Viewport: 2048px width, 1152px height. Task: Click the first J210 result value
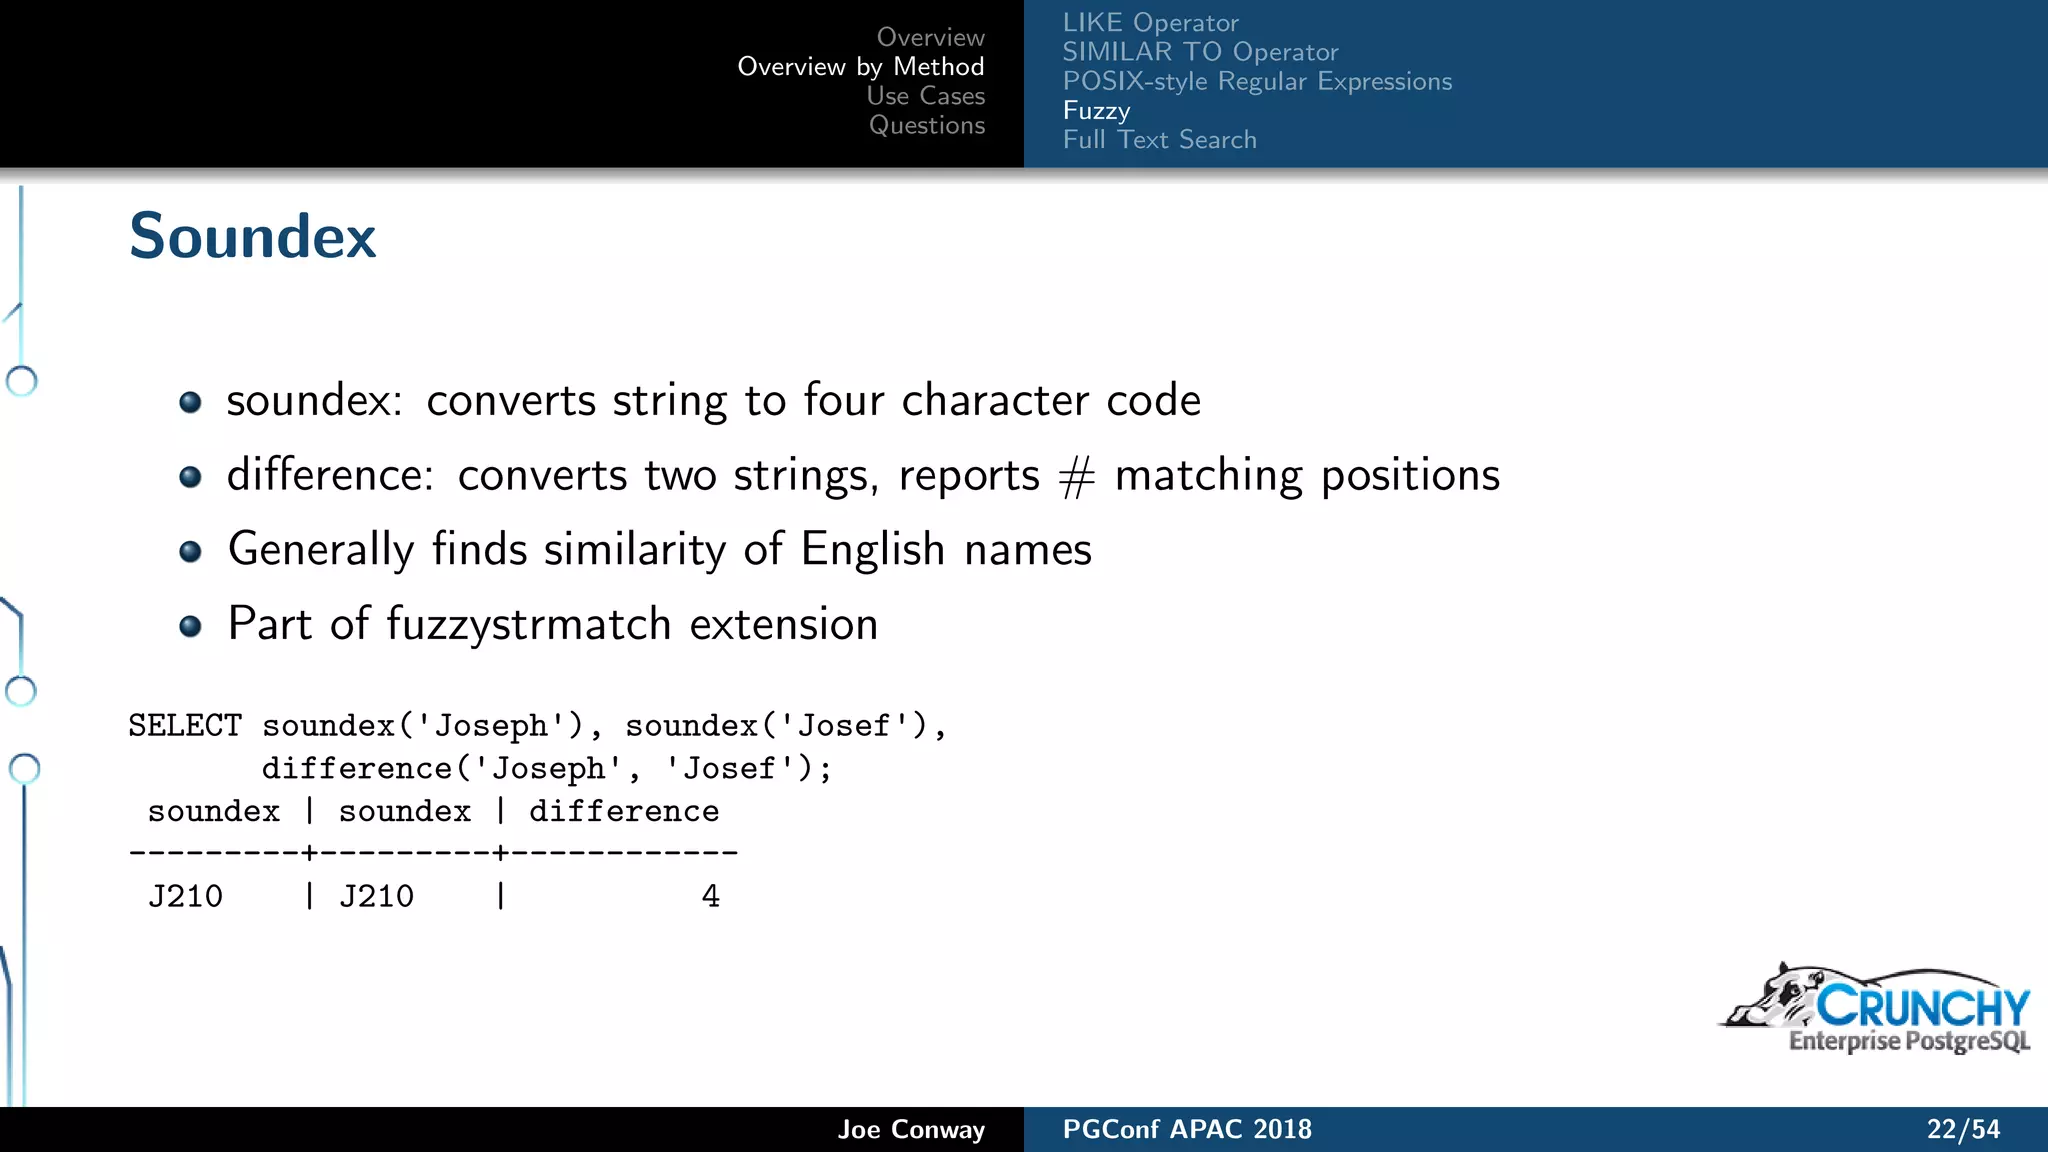tap(186, 896)
